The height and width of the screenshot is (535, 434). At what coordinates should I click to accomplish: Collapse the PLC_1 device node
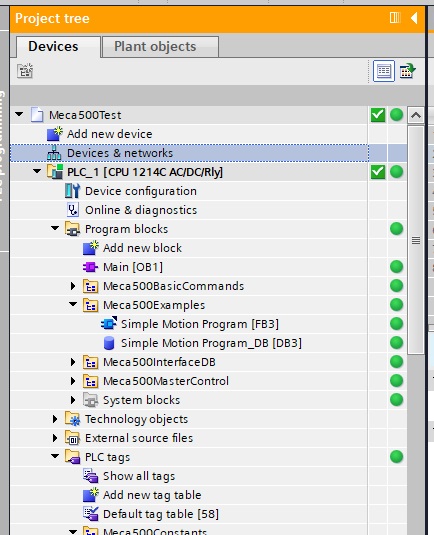click(37, 171)
